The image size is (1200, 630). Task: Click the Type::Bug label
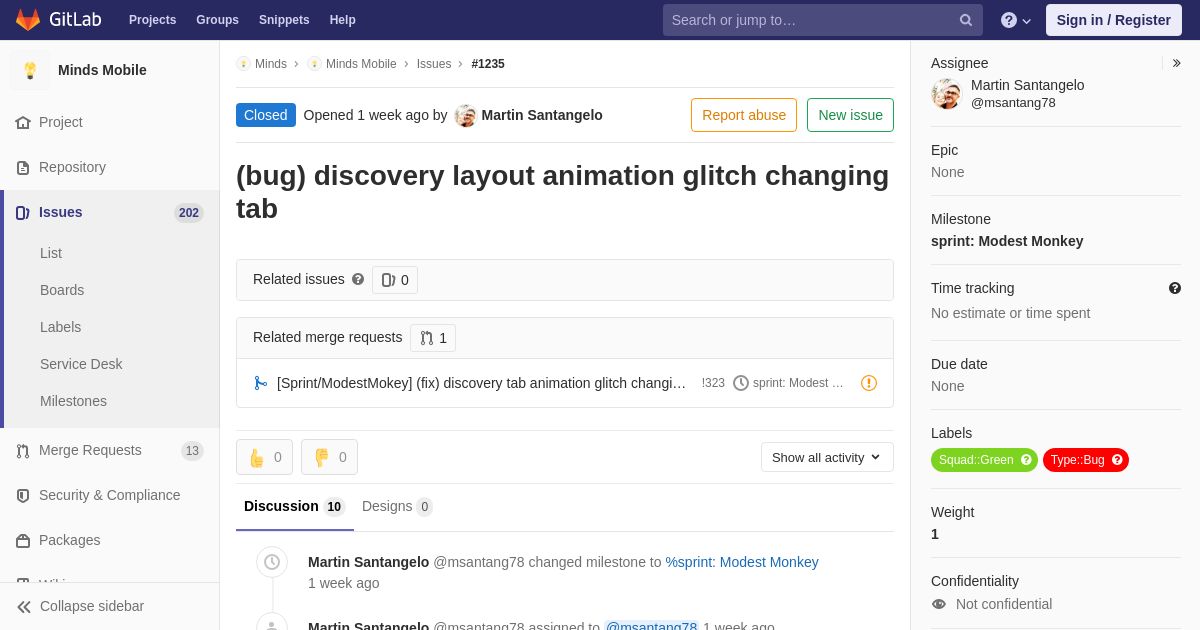click(1077, 460)
